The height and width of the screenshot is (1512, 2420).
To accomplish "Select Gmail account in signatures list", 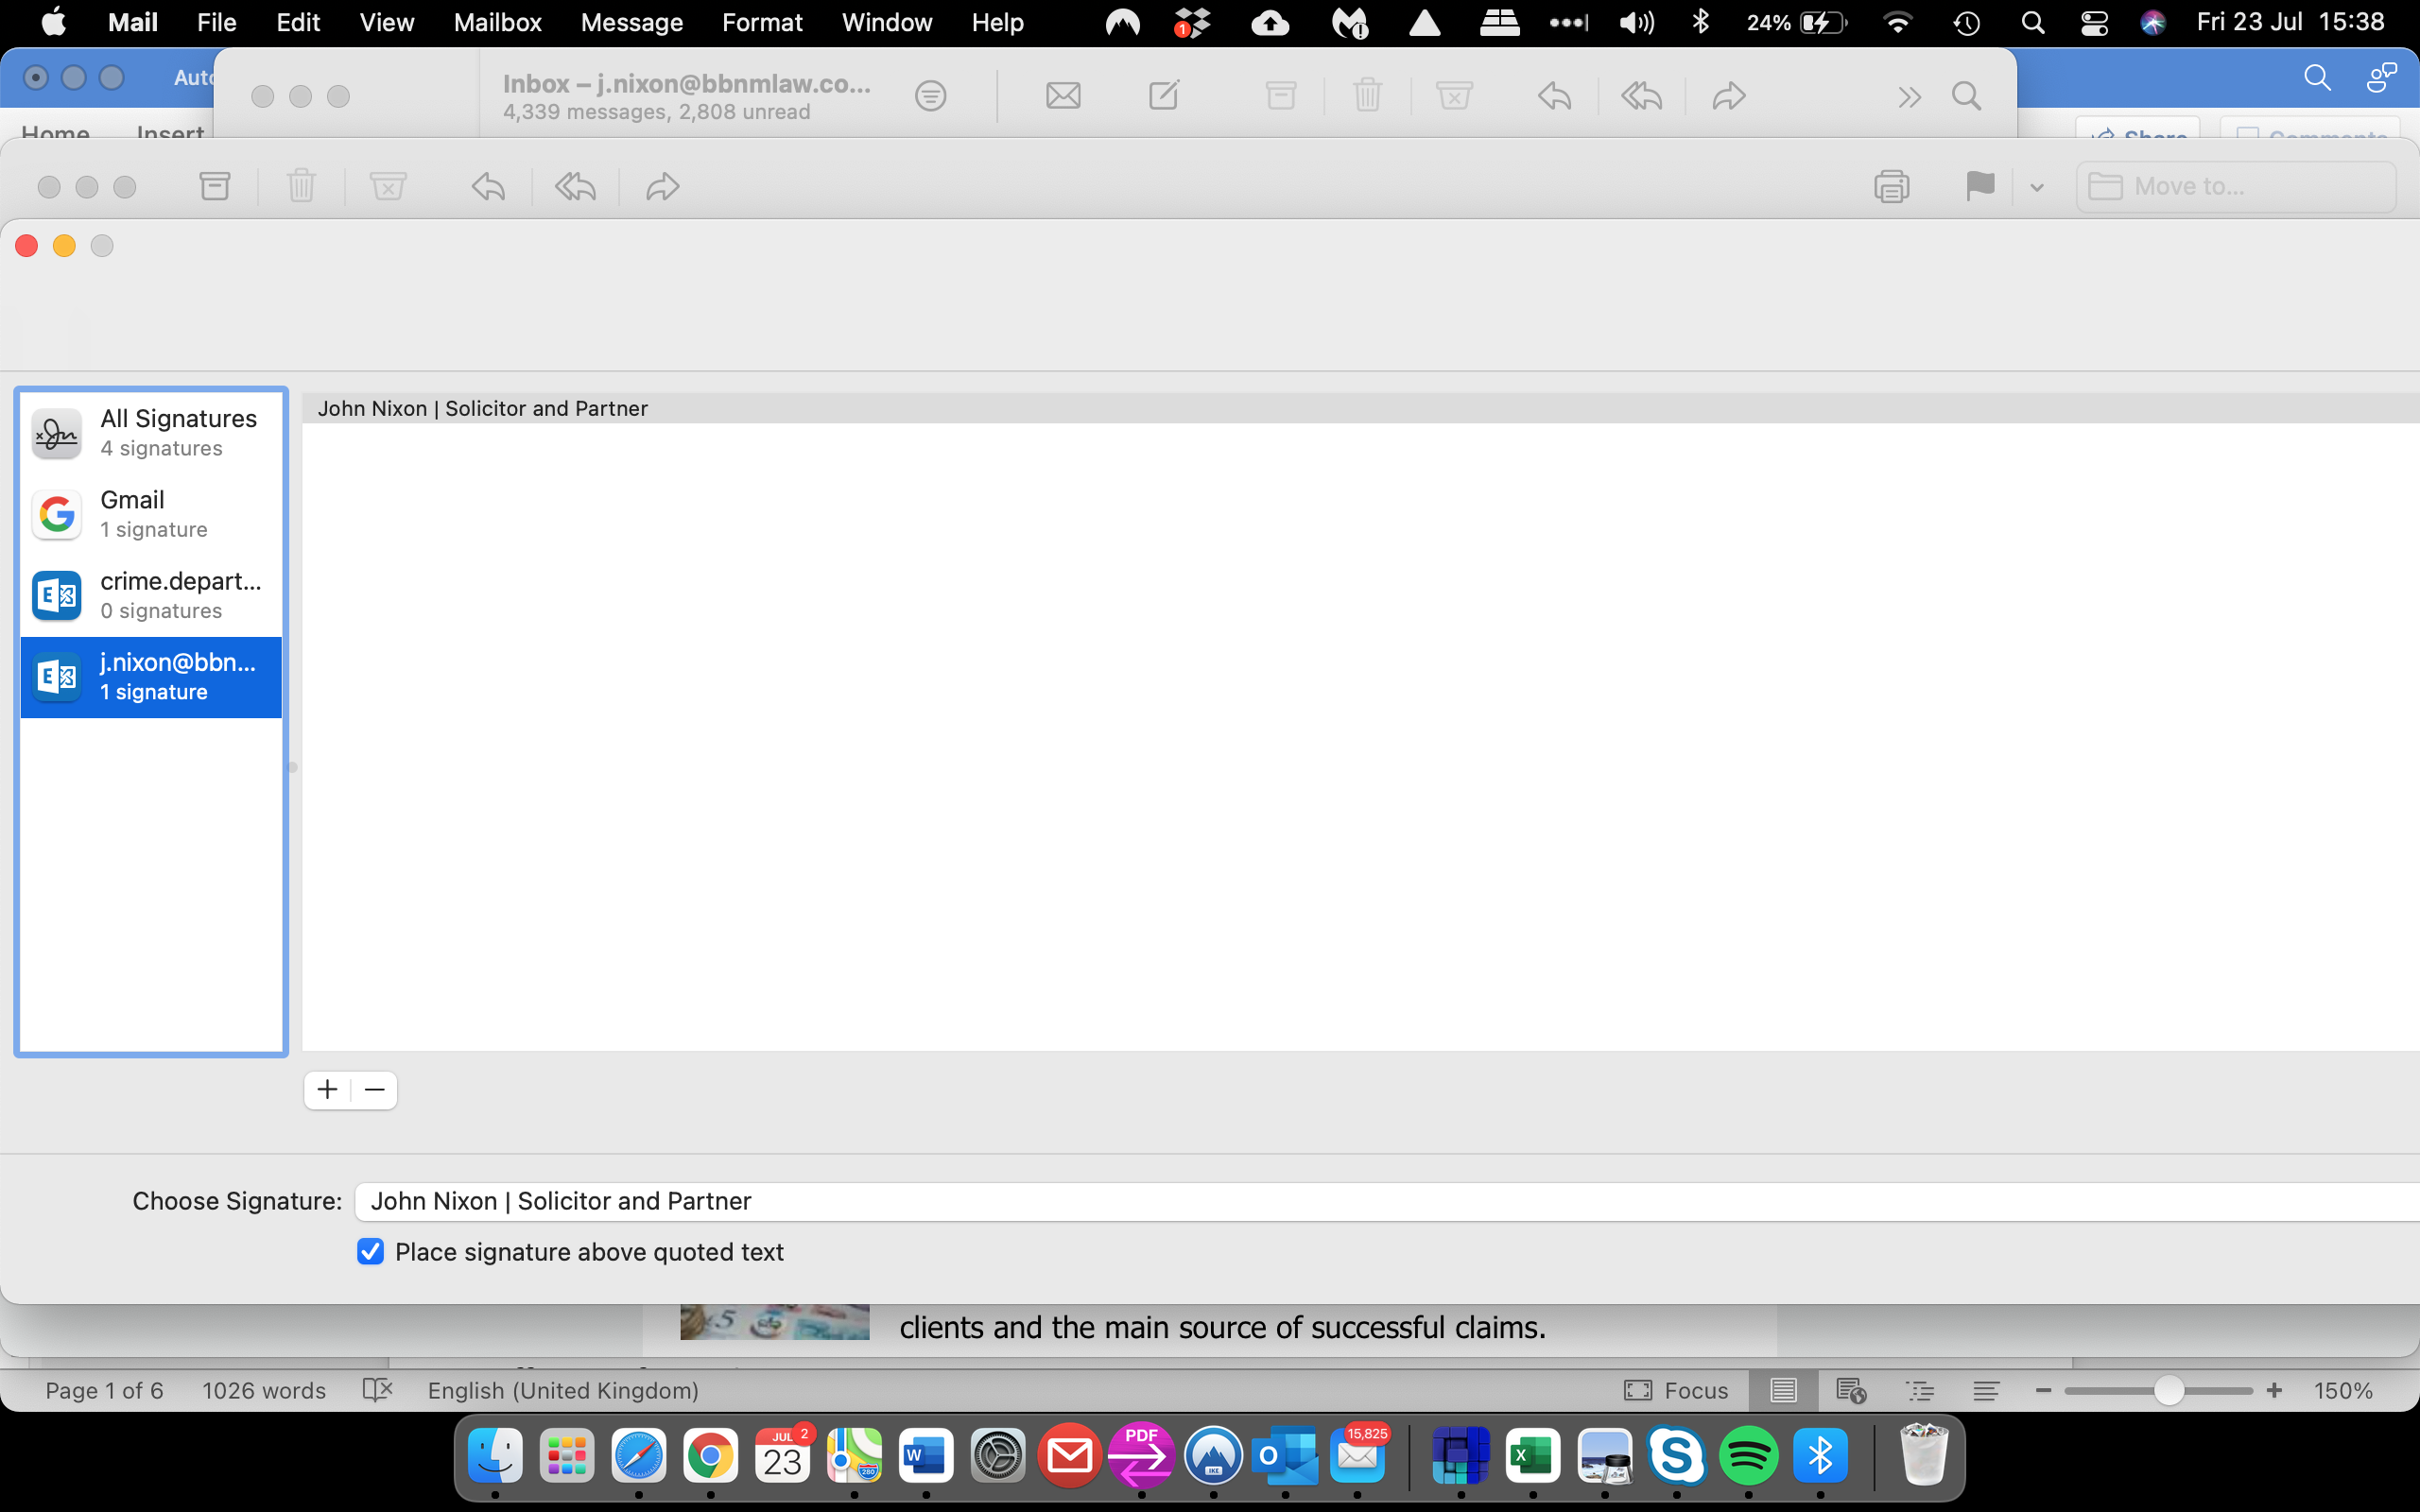I will point(152,514).
